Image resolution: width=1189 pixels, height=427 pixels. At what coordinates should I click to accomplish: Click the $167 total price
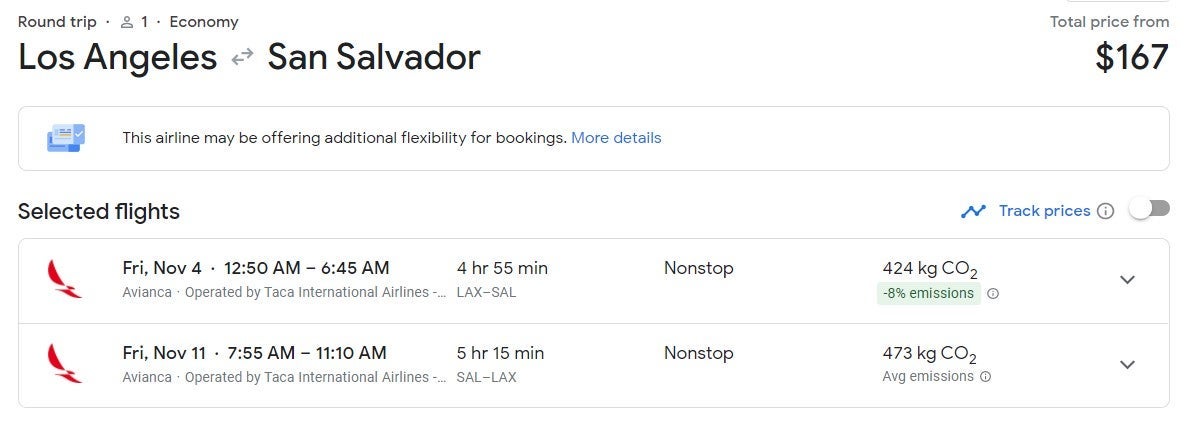point(1131,58)
